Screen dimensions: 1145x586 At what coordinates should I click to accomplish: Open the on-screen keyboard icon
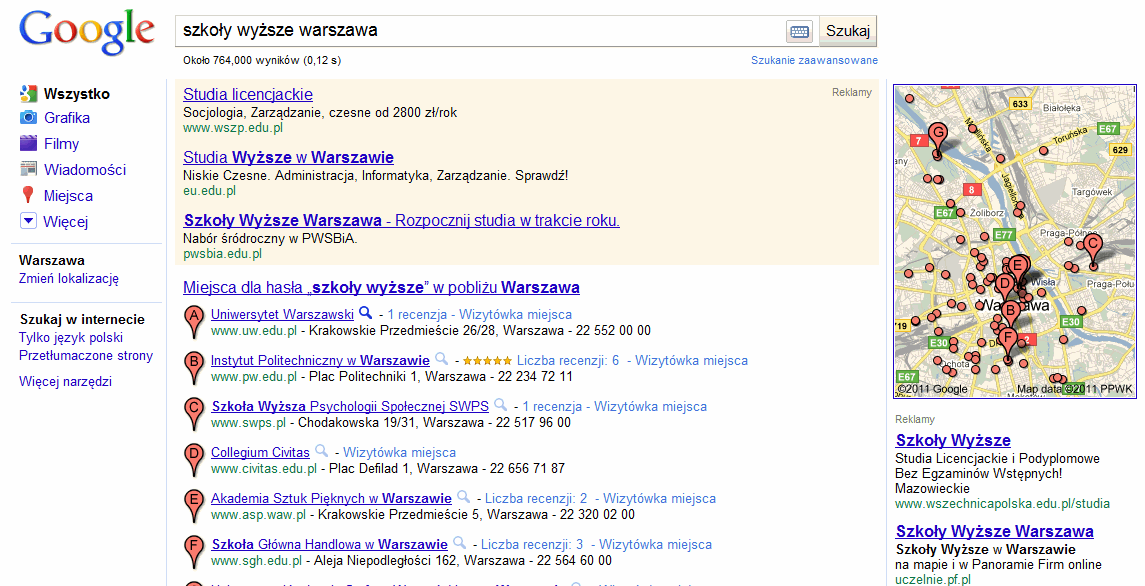pyautogui.click(x=800, y=31)
